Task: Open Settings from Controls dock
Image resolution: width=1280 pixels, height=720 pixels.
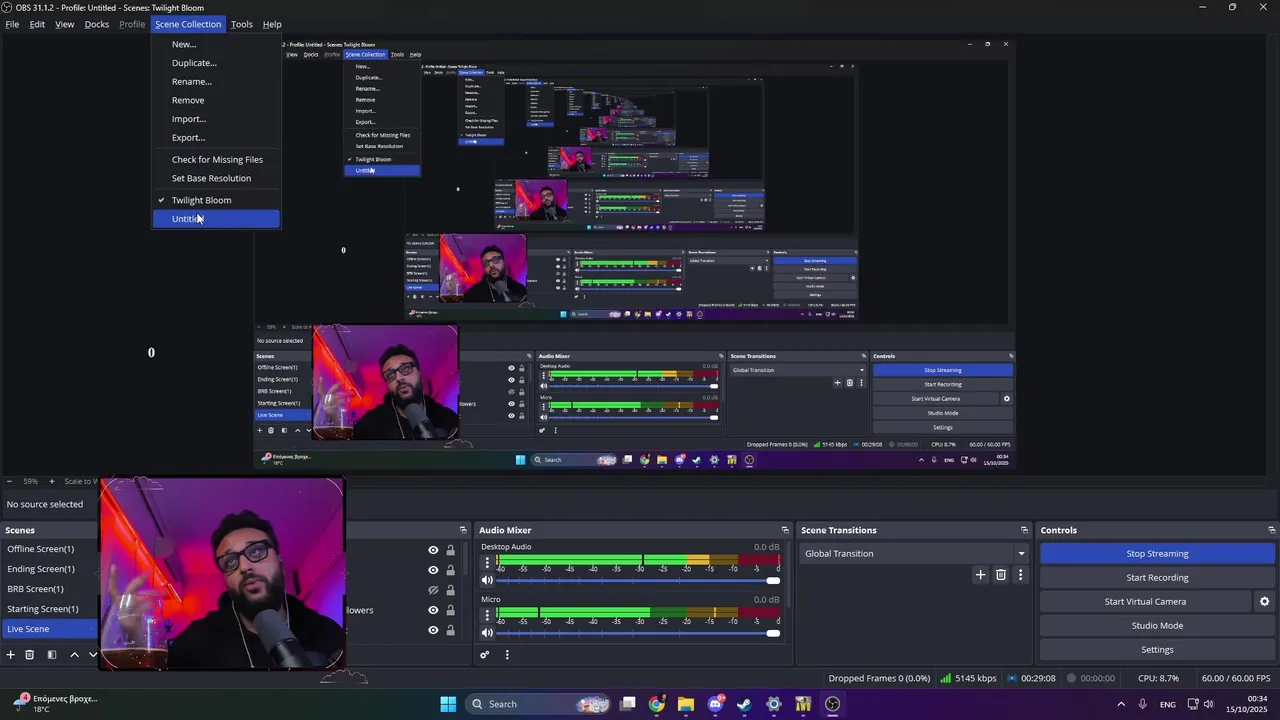Action: pyautogui.click(x=1157, y=650)
